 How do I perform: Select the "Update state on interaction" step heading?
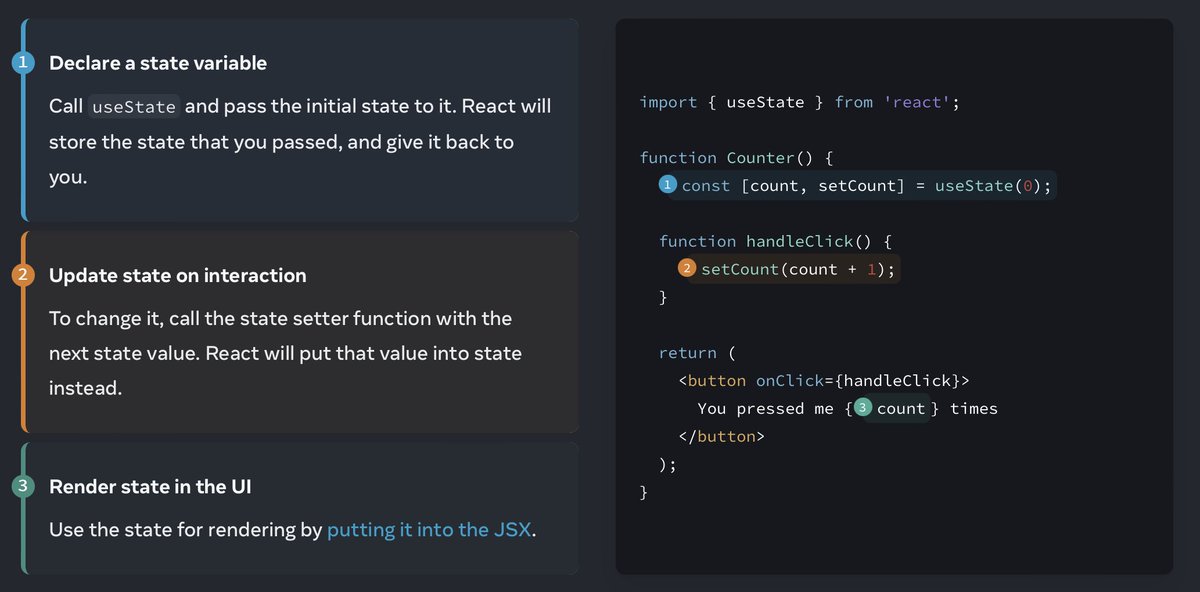pyautogui.click(x=178, y=275)
